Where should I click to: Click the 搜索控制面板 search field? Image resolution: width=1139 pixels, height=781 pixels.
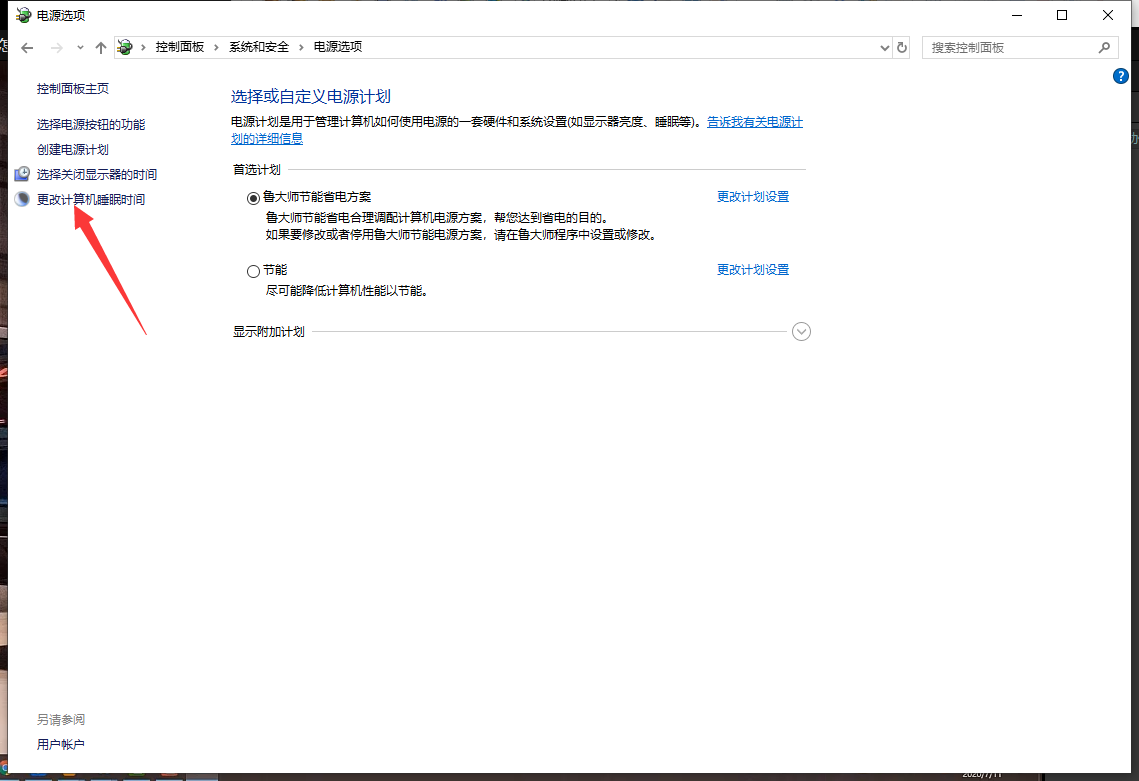point(1008,47)
